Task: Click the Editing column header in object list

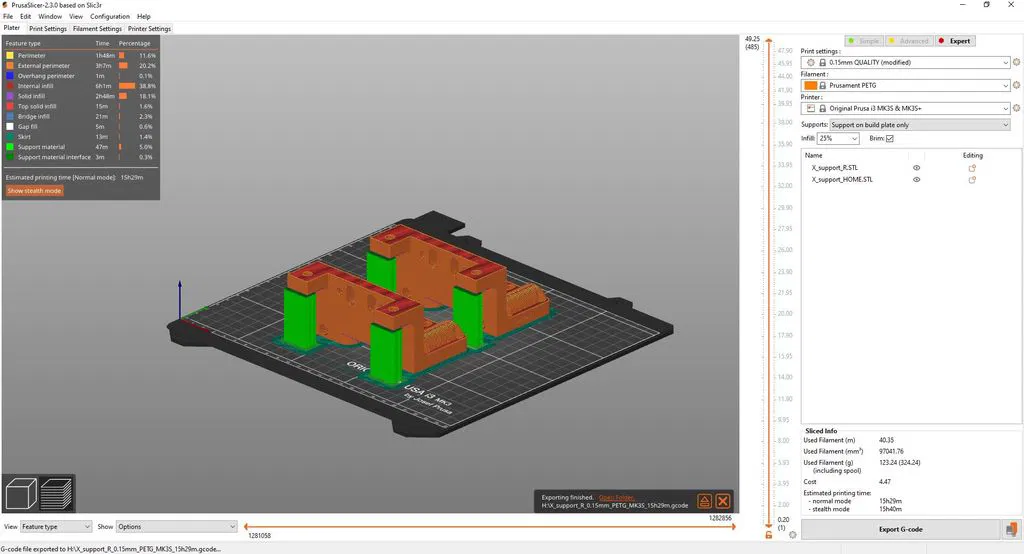Action: (x=972, y=155)
